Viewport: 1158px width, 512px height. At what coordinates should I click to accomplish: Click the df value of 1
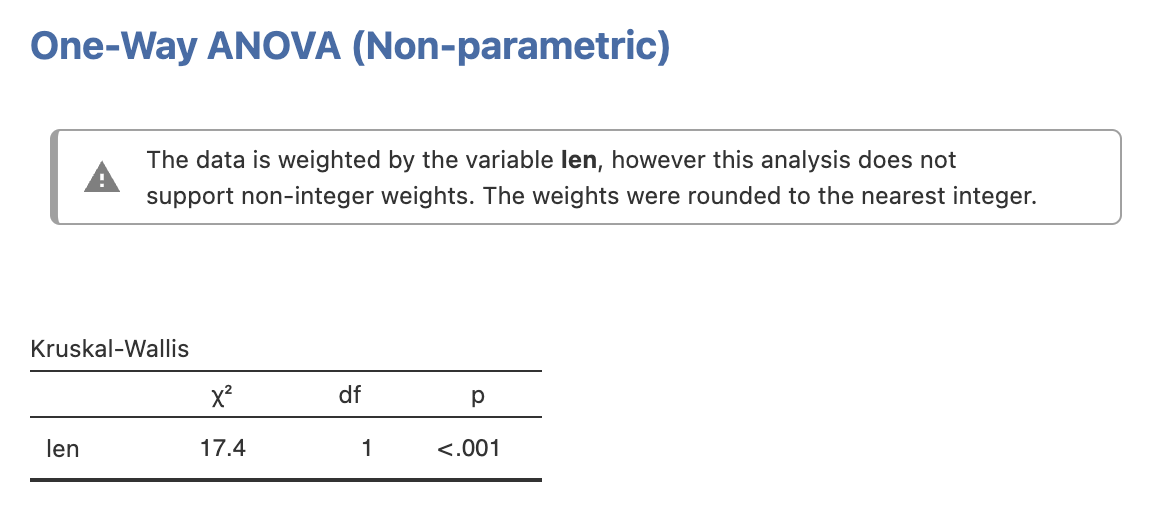coord(367,448)
